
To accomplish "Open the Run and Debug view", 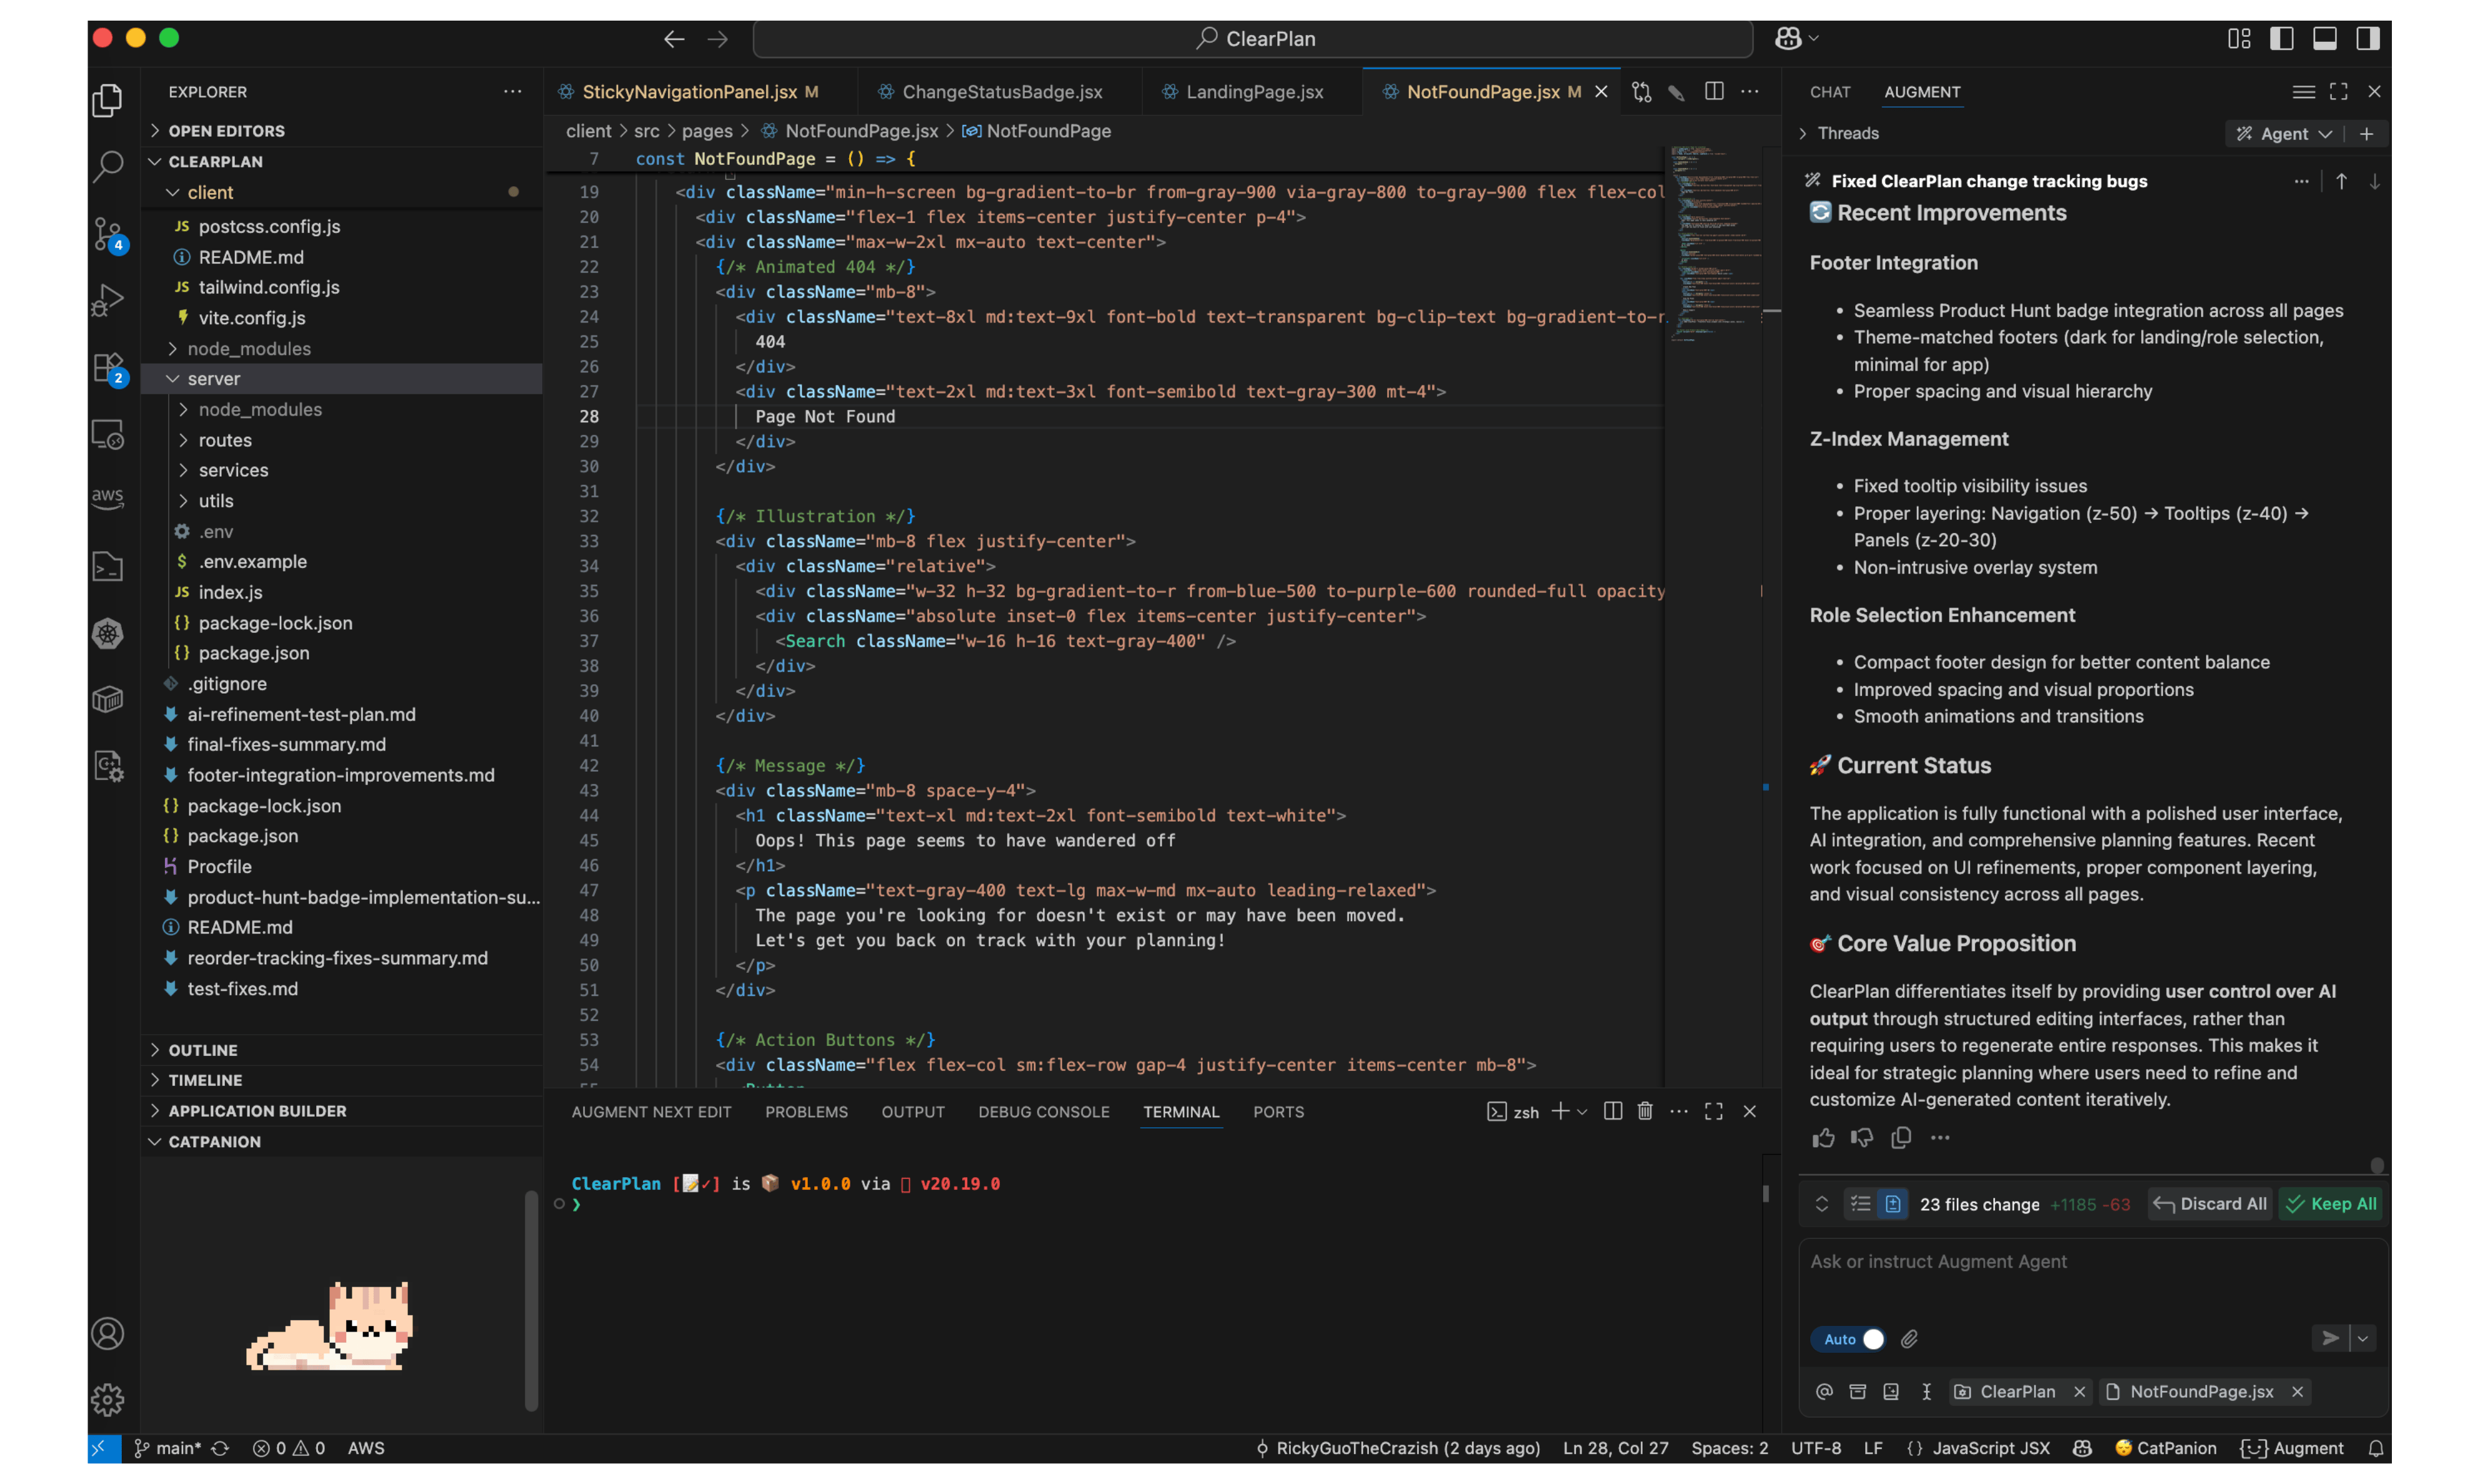I will point(108,300).
